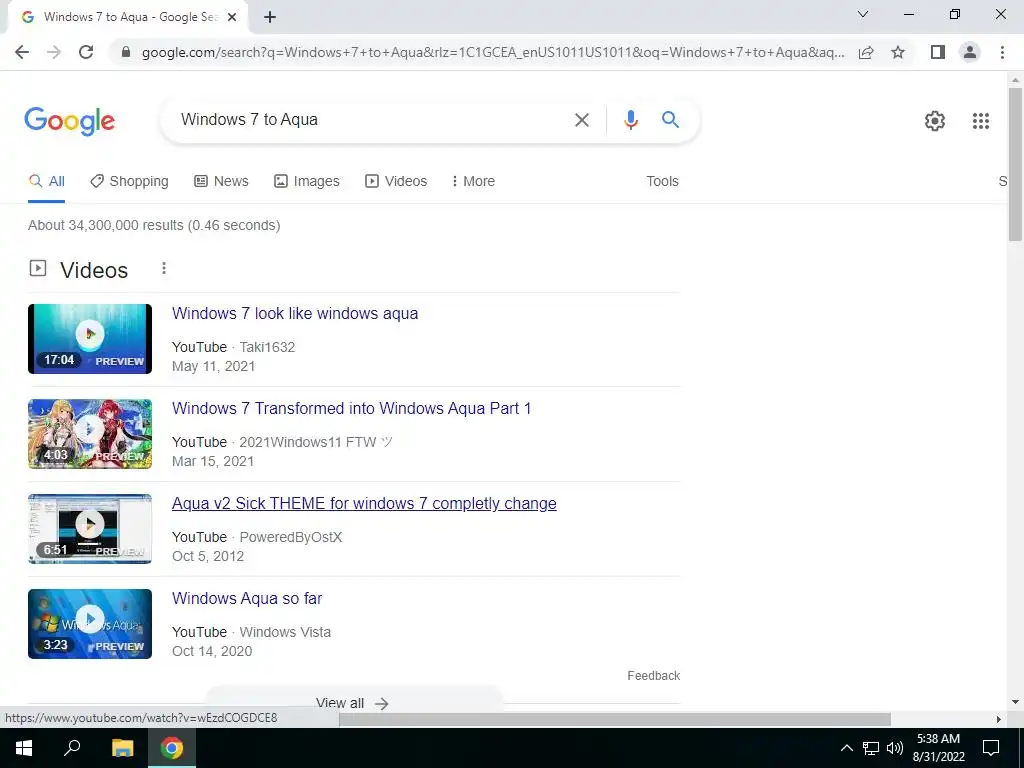Open Windows 7 Transformed into Windows Aqua Part 1
Image resolution: width=1024 pixels, height=768 pixels.
coord(351,409)
